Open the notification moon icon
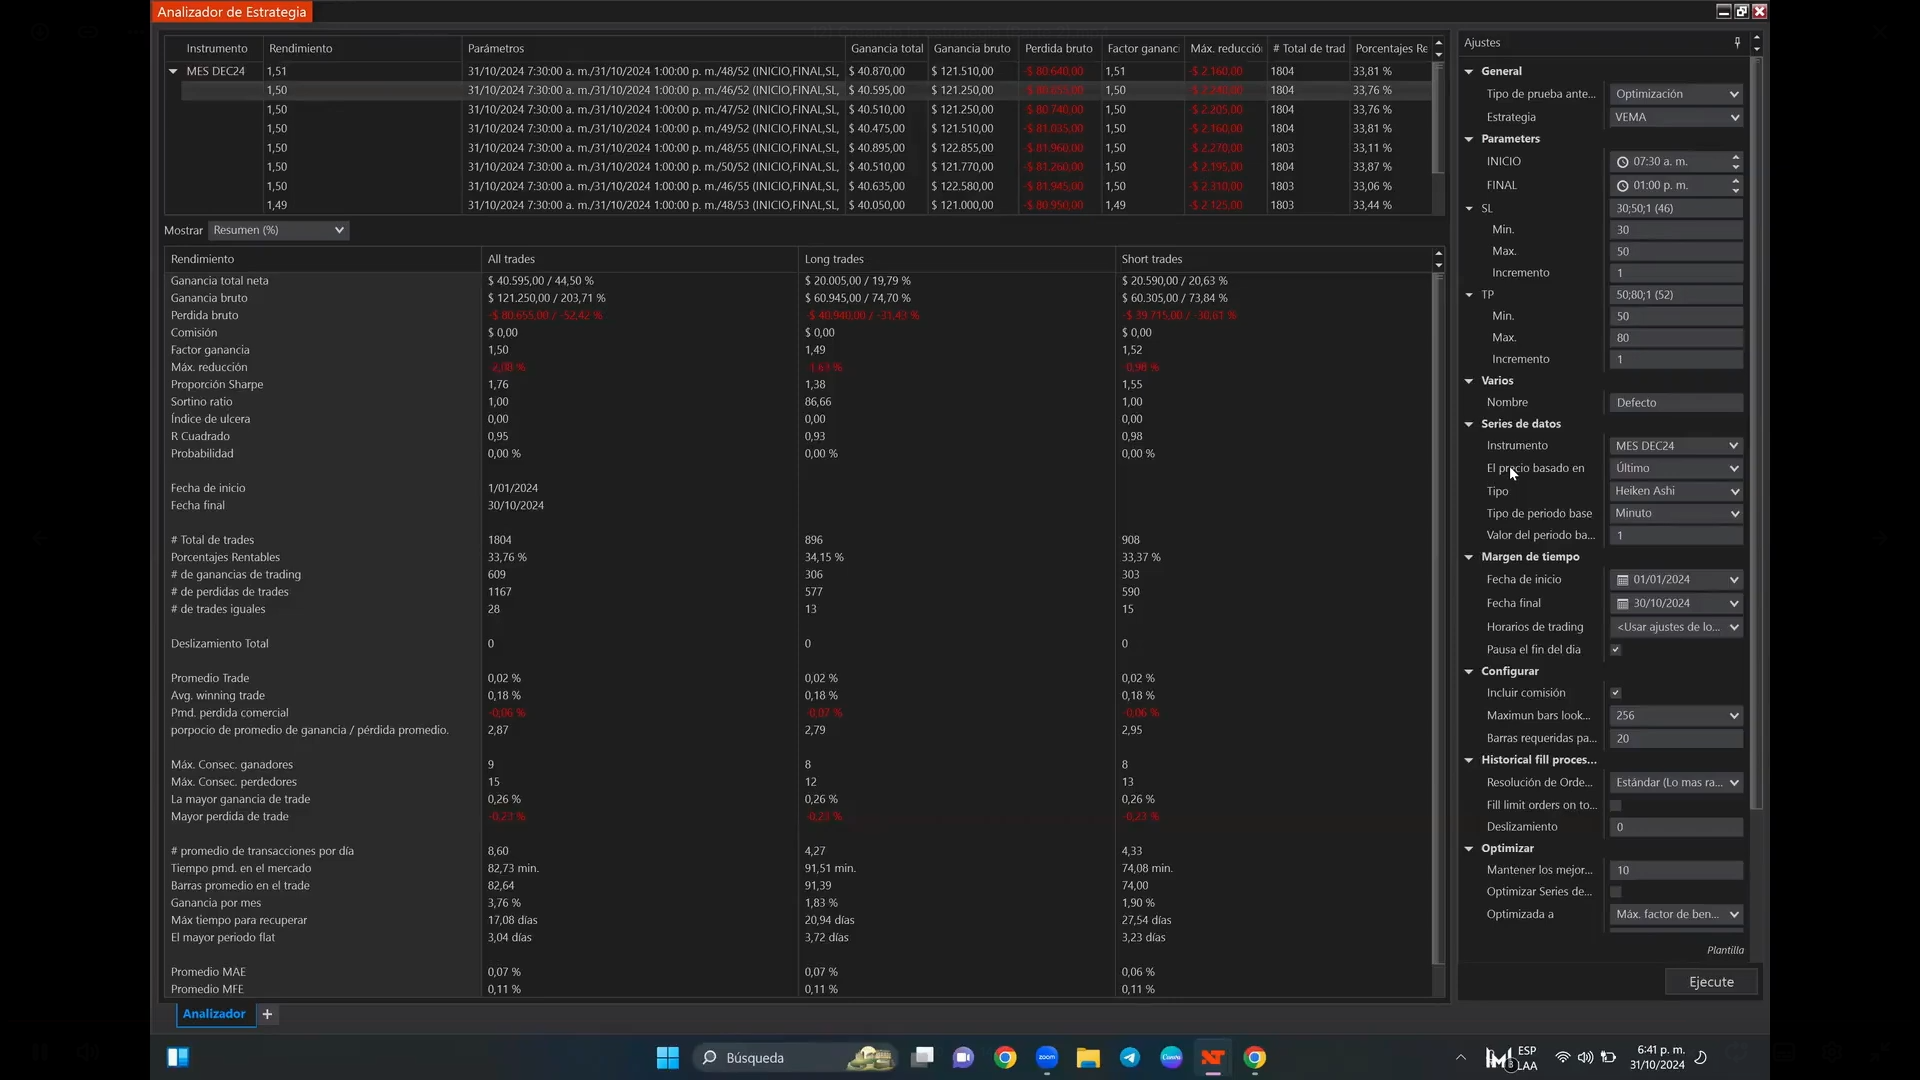Screen dimensions: 1920x1080 click(1701, 1057)
